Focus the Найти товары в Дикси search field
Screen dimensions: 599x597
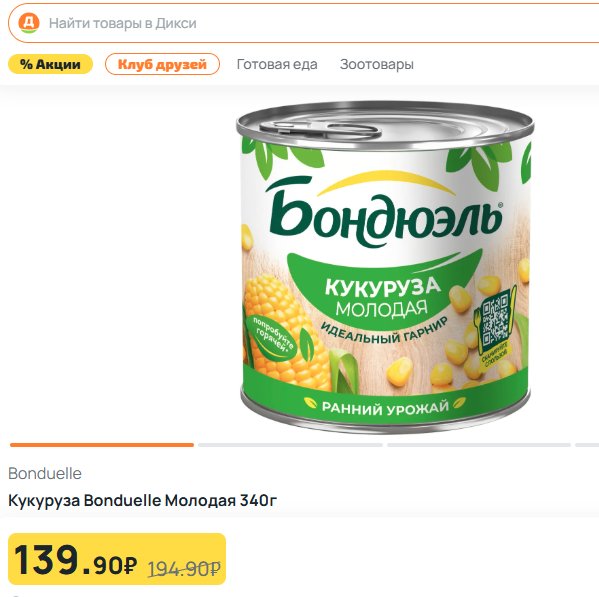click(304, 23)
